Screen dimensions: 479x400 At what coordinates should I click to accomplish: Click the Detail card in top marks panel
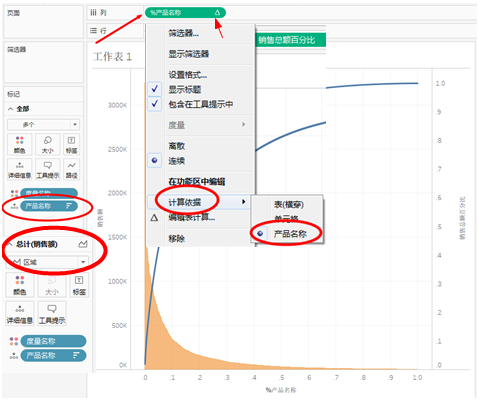click(x=19, y=169)
